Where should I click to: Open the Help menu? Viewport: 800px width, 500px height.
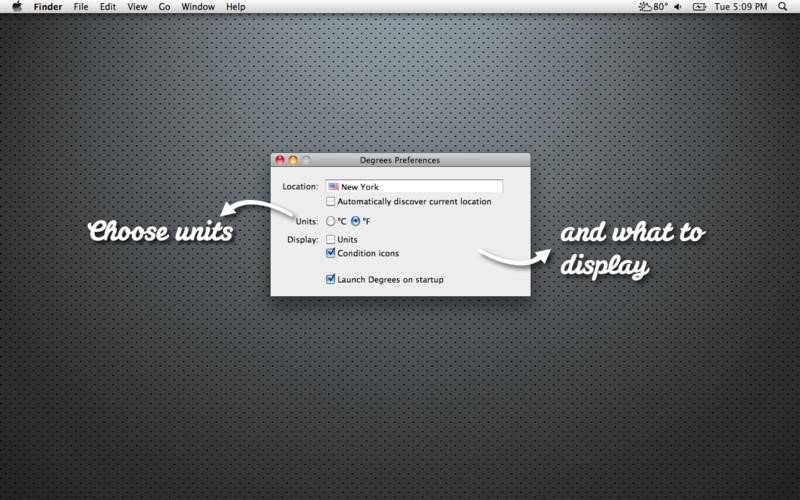tap(236, 7)
